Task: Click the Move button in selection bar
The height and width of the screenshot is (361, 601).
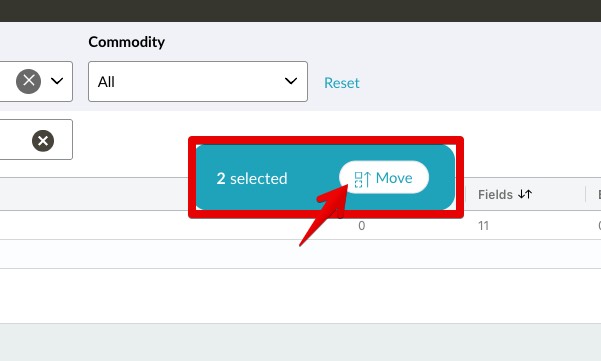Action: coord(384,177)
